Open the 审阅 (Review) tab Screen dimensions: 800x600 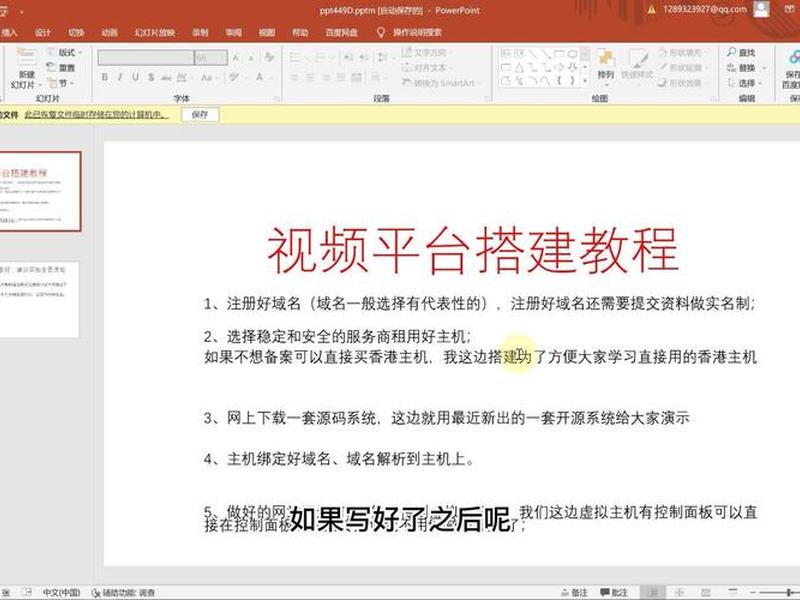[x=234, y=33]
